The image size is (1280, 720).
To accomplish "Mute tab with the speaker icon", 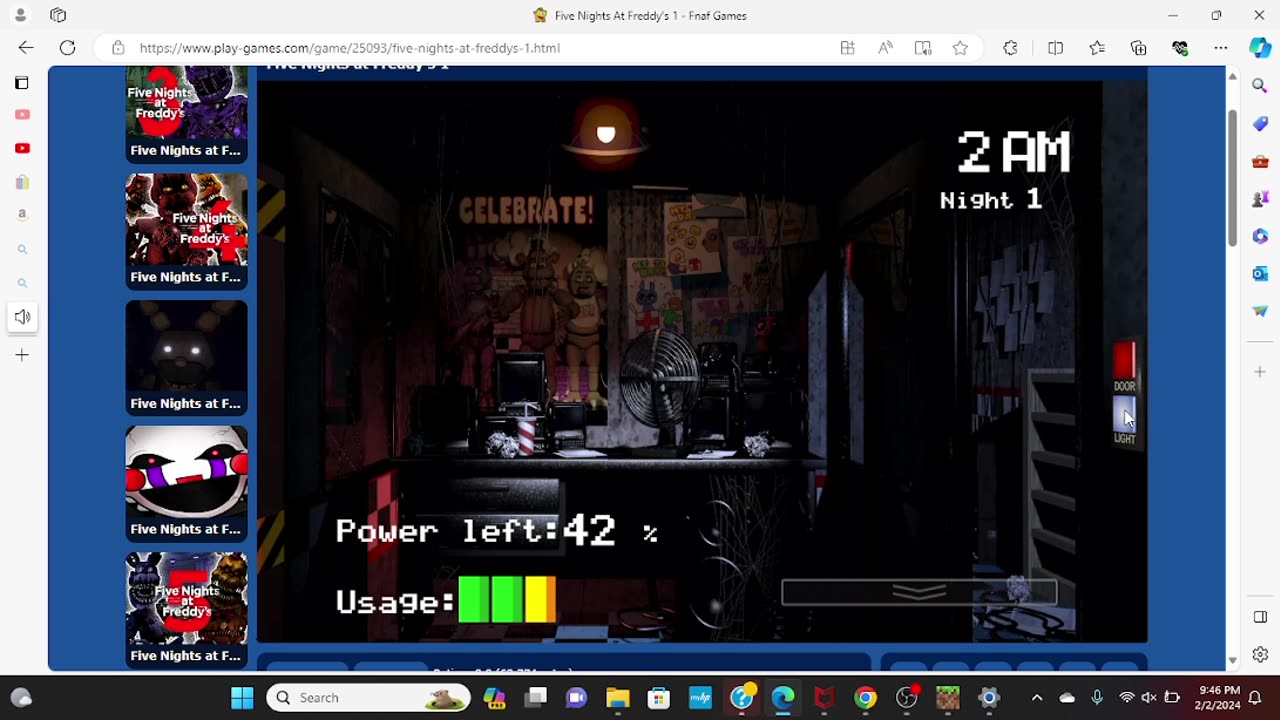I will click(x=22, y=317).
